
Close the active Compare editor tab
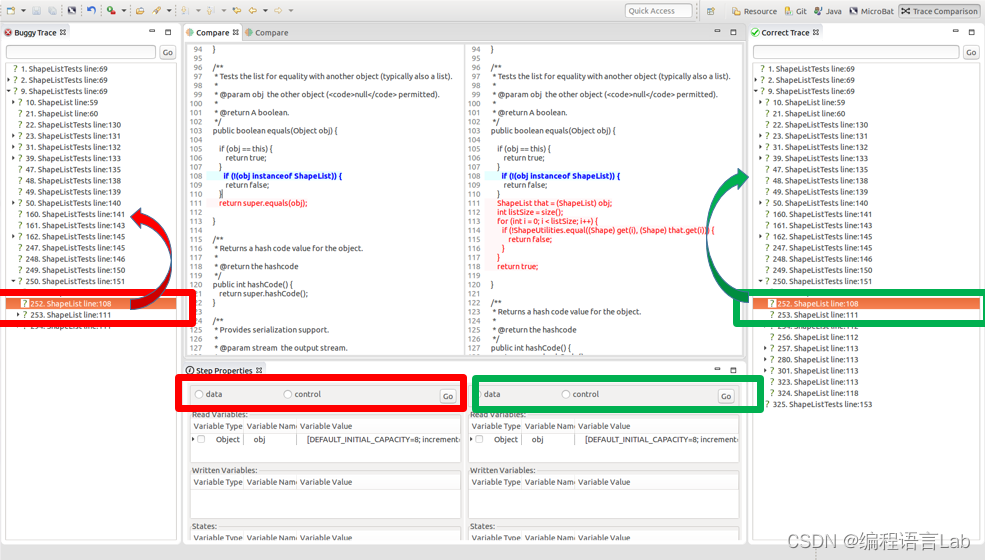click(236, 32)
